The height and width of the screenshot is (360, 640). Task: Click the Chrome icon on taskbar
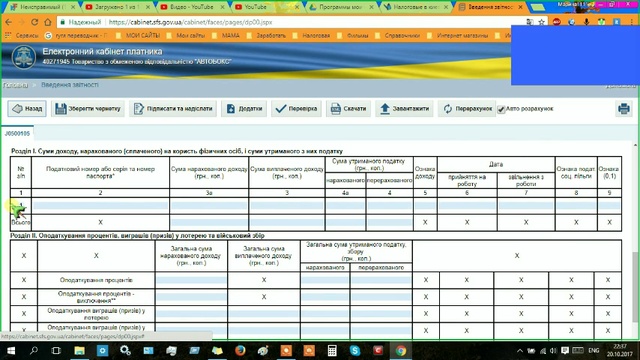[x=401, y=351]
